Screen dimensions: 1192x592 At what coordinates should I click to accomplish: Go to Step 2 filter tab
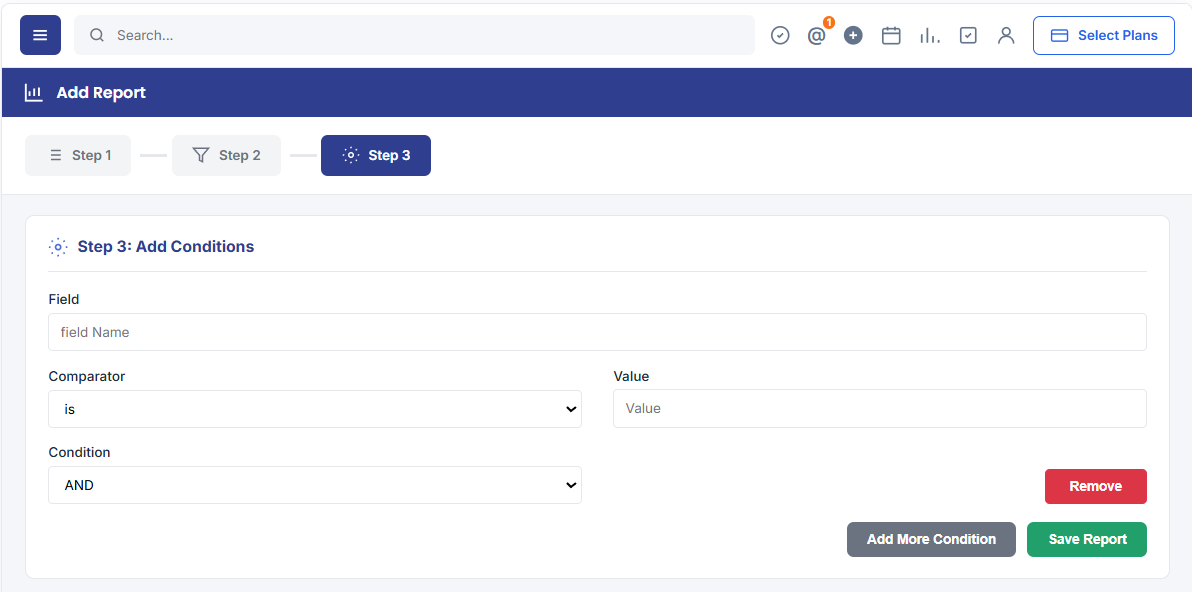(x=226, y=155)
